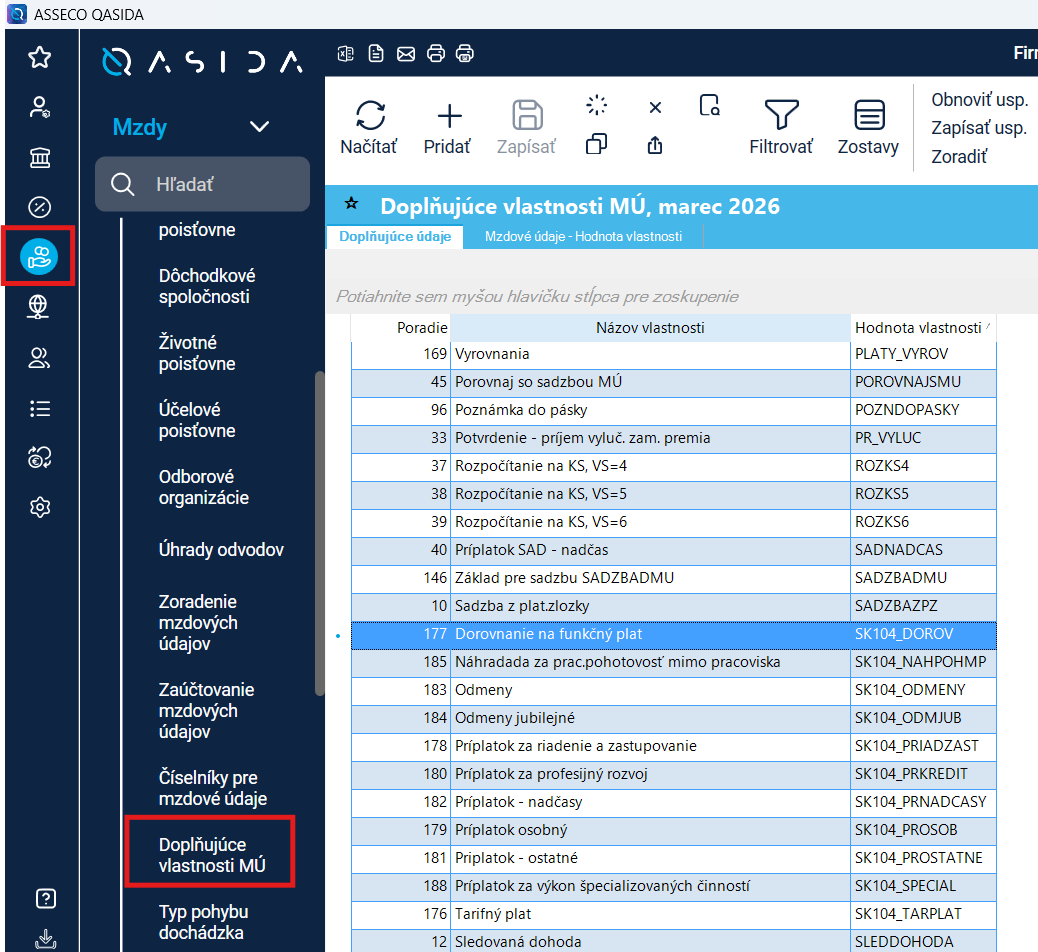Open the favorites star in left sidebar
The height and width of the screenshot is (952, 1038).
pos(40,58)
